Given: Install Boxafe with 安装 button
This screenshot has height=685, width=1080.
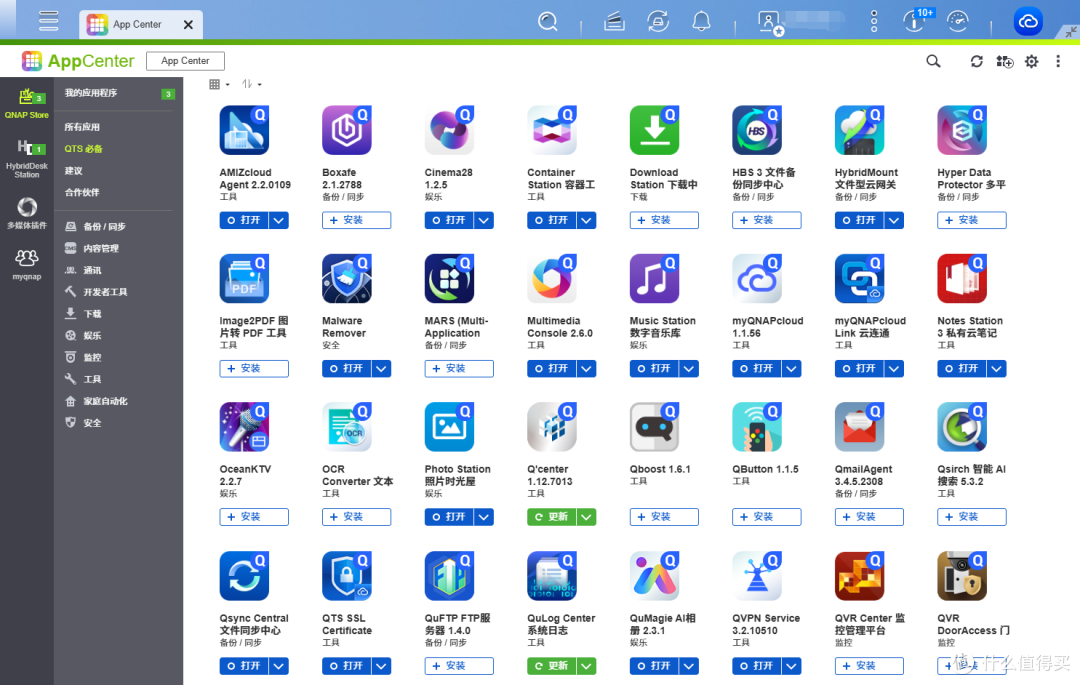Looking at the screenshot, I should (356, 220).
